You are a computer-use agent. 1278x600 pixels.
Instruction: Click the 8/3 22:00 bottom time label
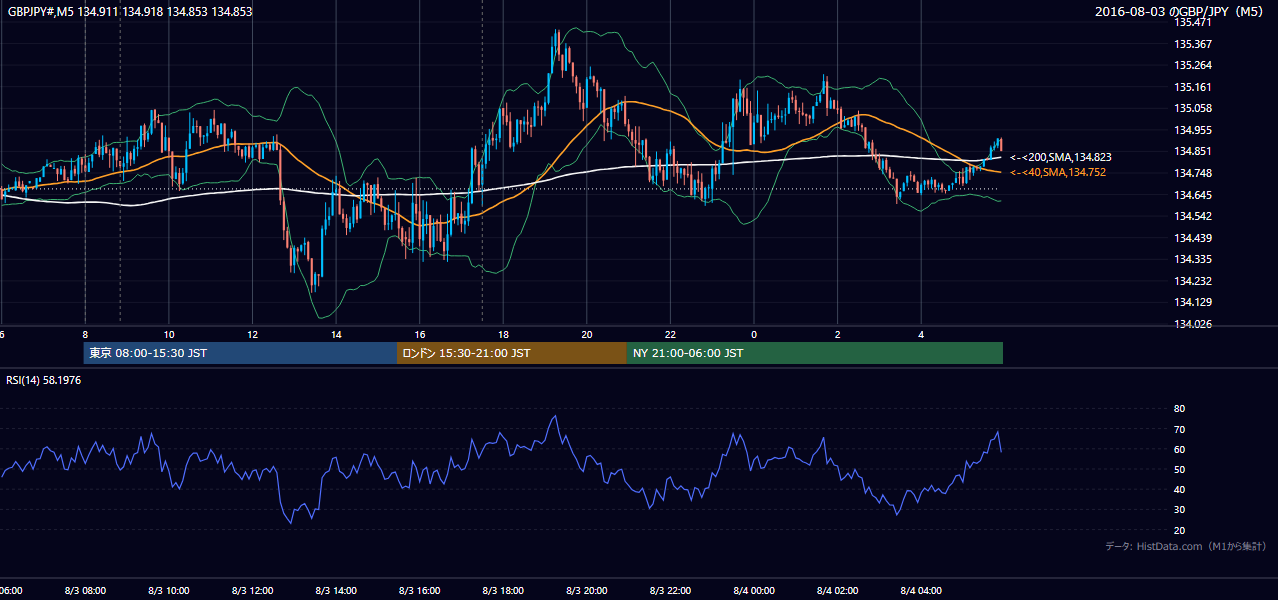[670, 591]
